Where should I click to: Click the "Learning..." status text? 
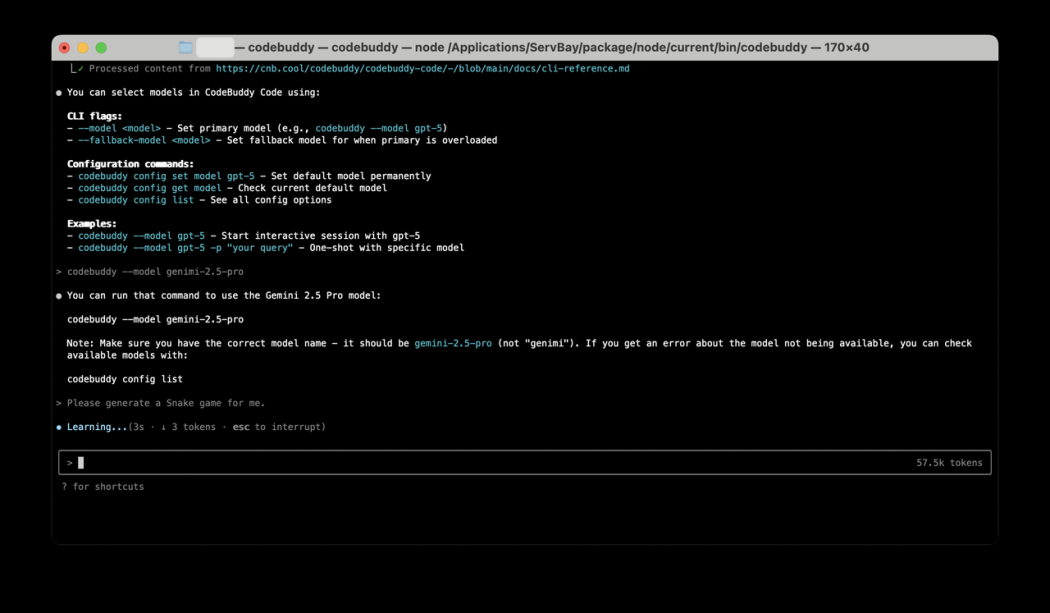(x=96, y=427)
